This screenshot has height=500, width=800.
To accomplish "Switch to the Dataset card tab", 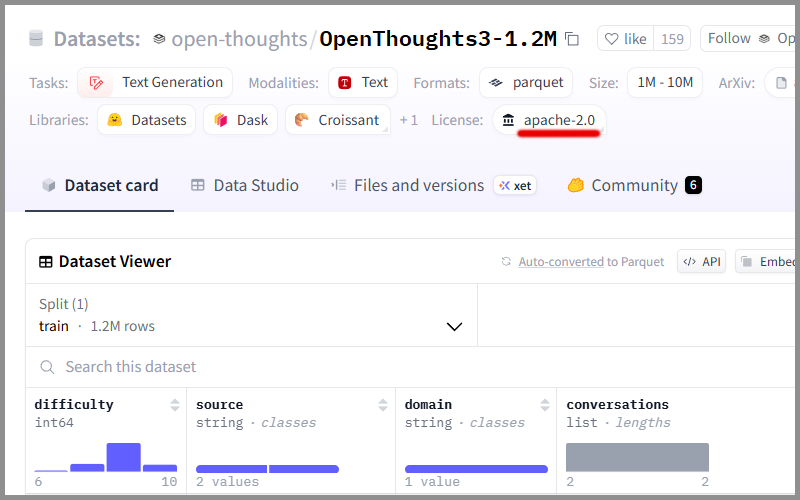I will pyautogui.click(x=100, y=186).
